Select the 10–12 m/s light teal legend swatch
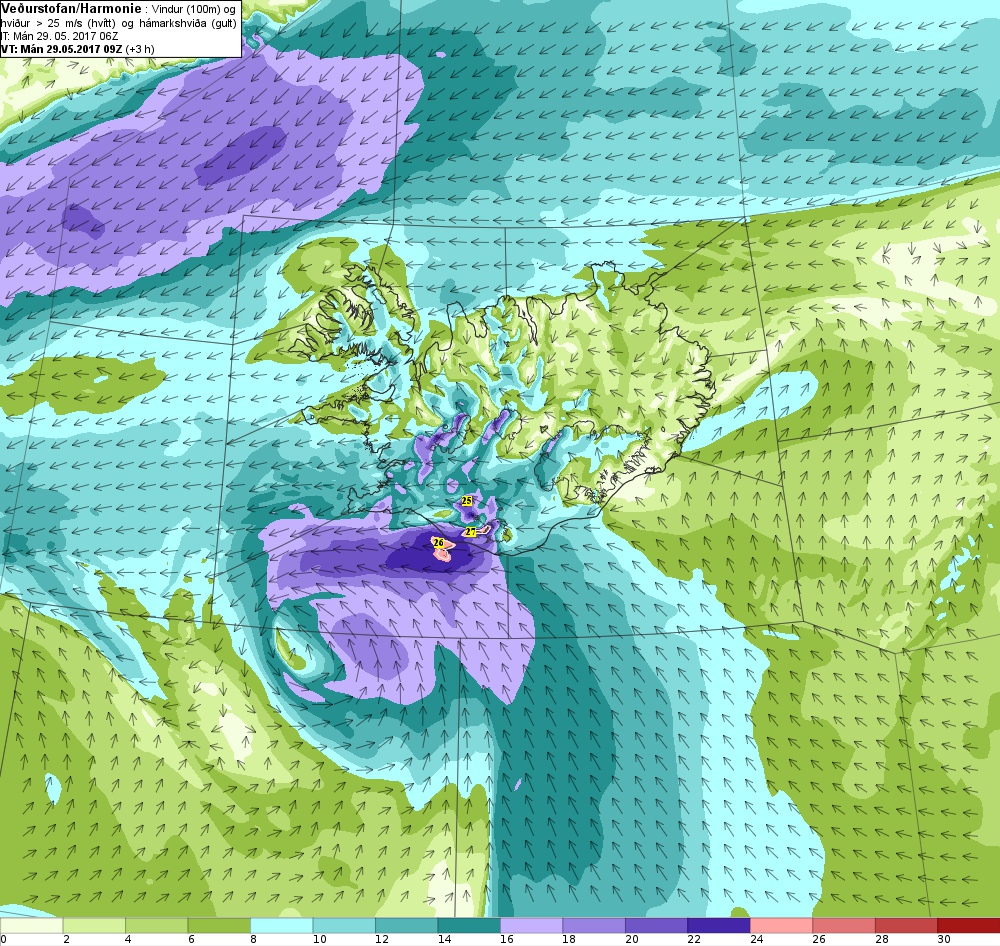This screenshot has height=946, width=1000. [x=344, y=925]
